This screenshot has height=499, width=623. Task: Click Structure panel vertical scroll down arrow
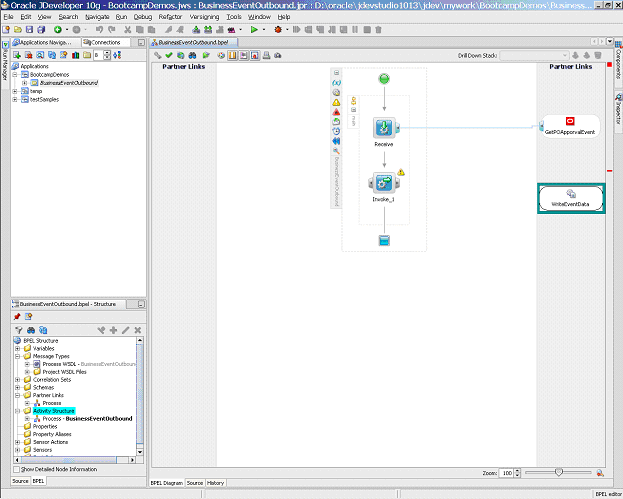tap(140, 452)
